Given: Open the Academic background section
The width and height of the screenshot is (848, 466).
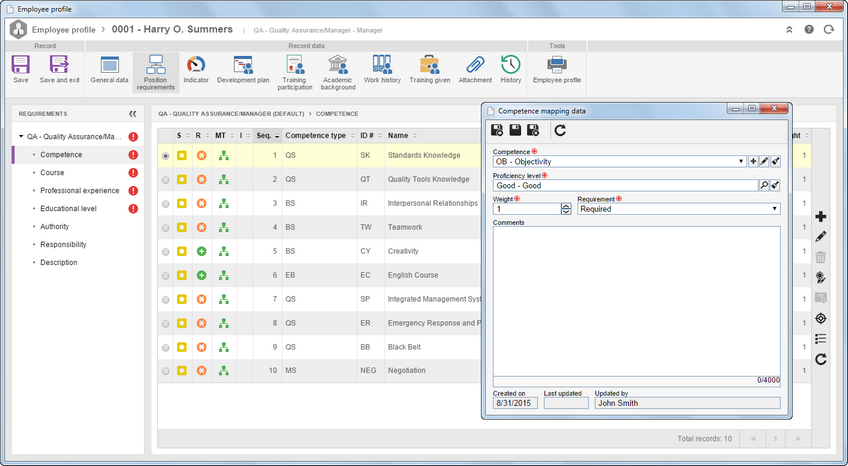Looking at the screenshot, I should point(338,72).
